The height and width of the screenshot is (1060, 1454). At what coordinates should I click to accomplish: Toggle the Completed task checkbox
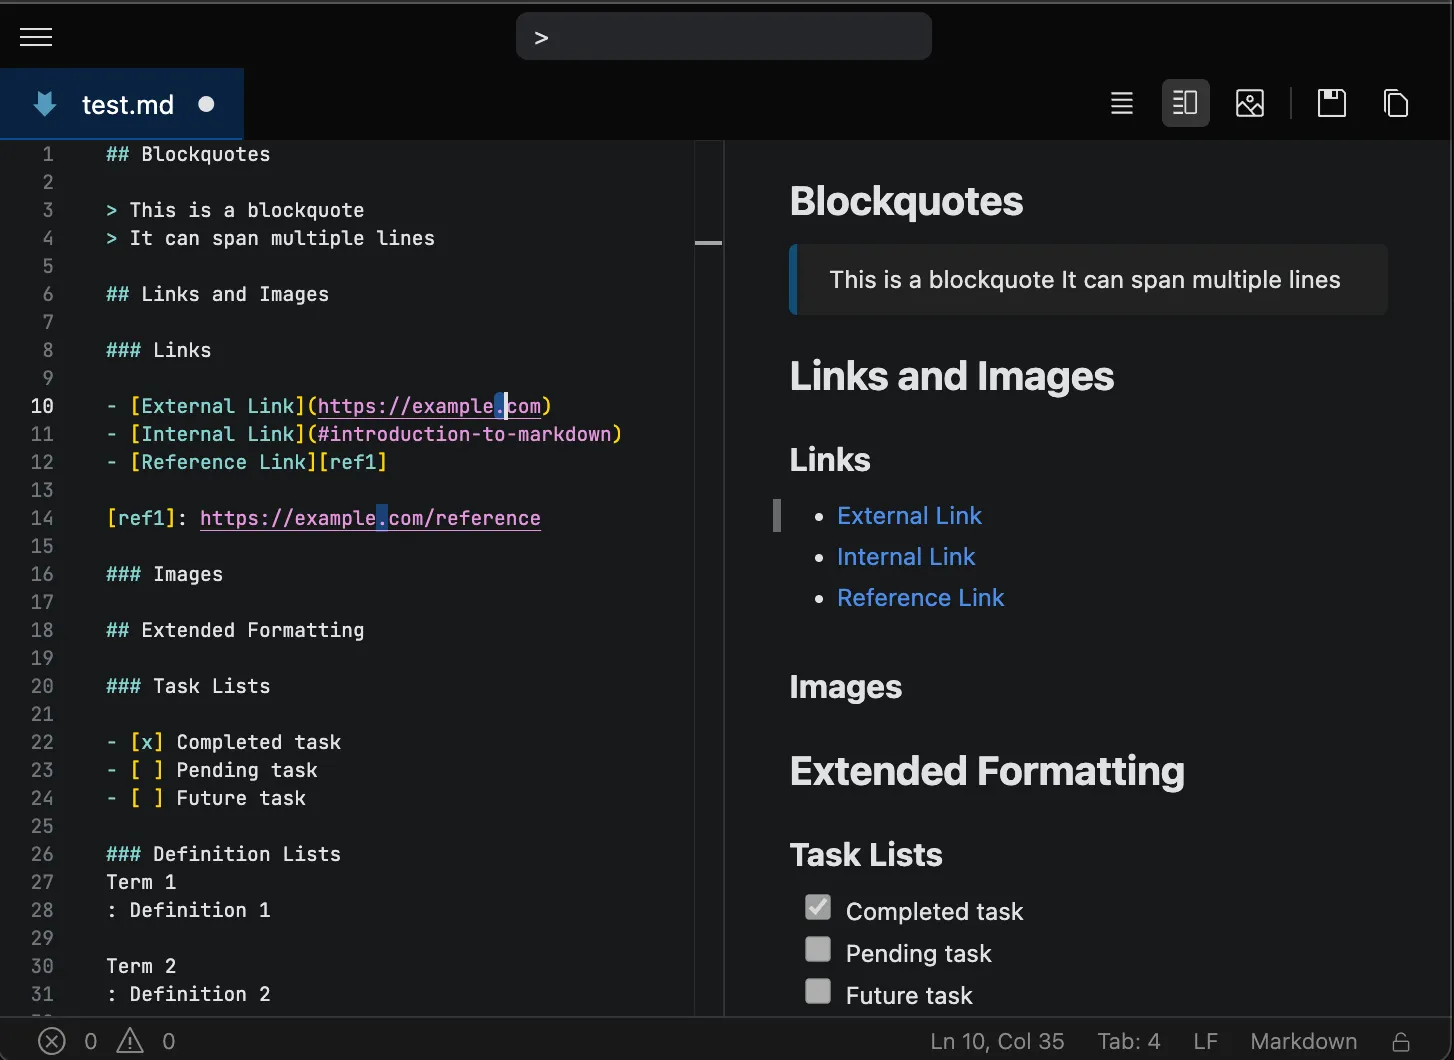[818, 907]
